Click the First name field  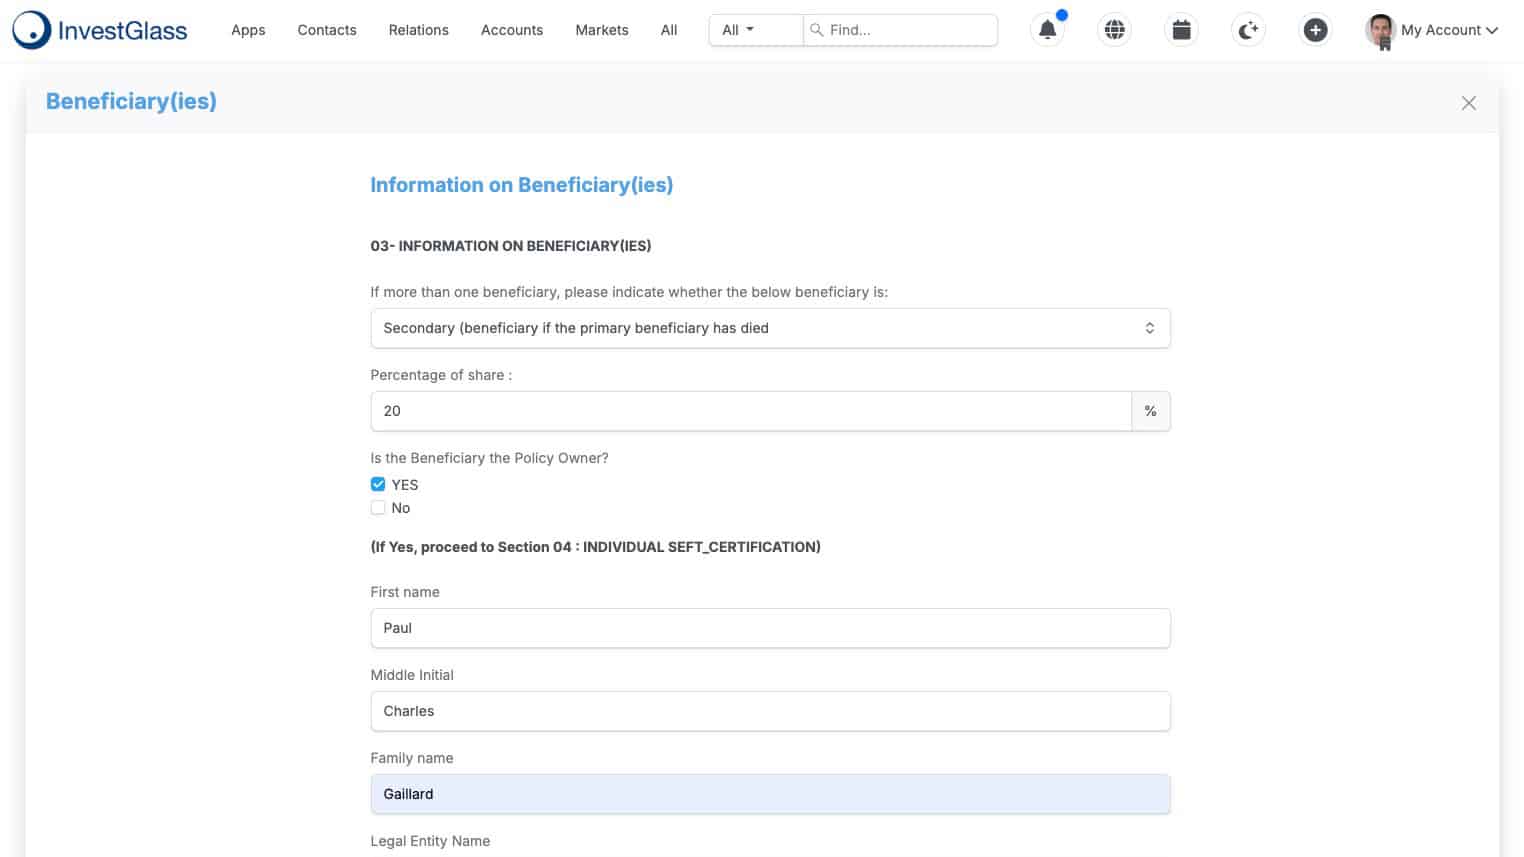(x=770, y=628)
